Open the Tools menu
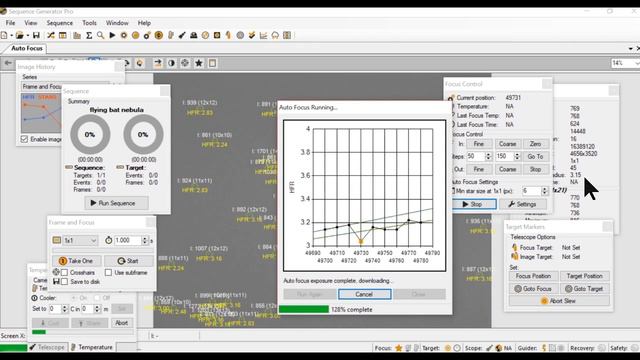The height and width of the screenshot is (360, 640). (89, 23)
